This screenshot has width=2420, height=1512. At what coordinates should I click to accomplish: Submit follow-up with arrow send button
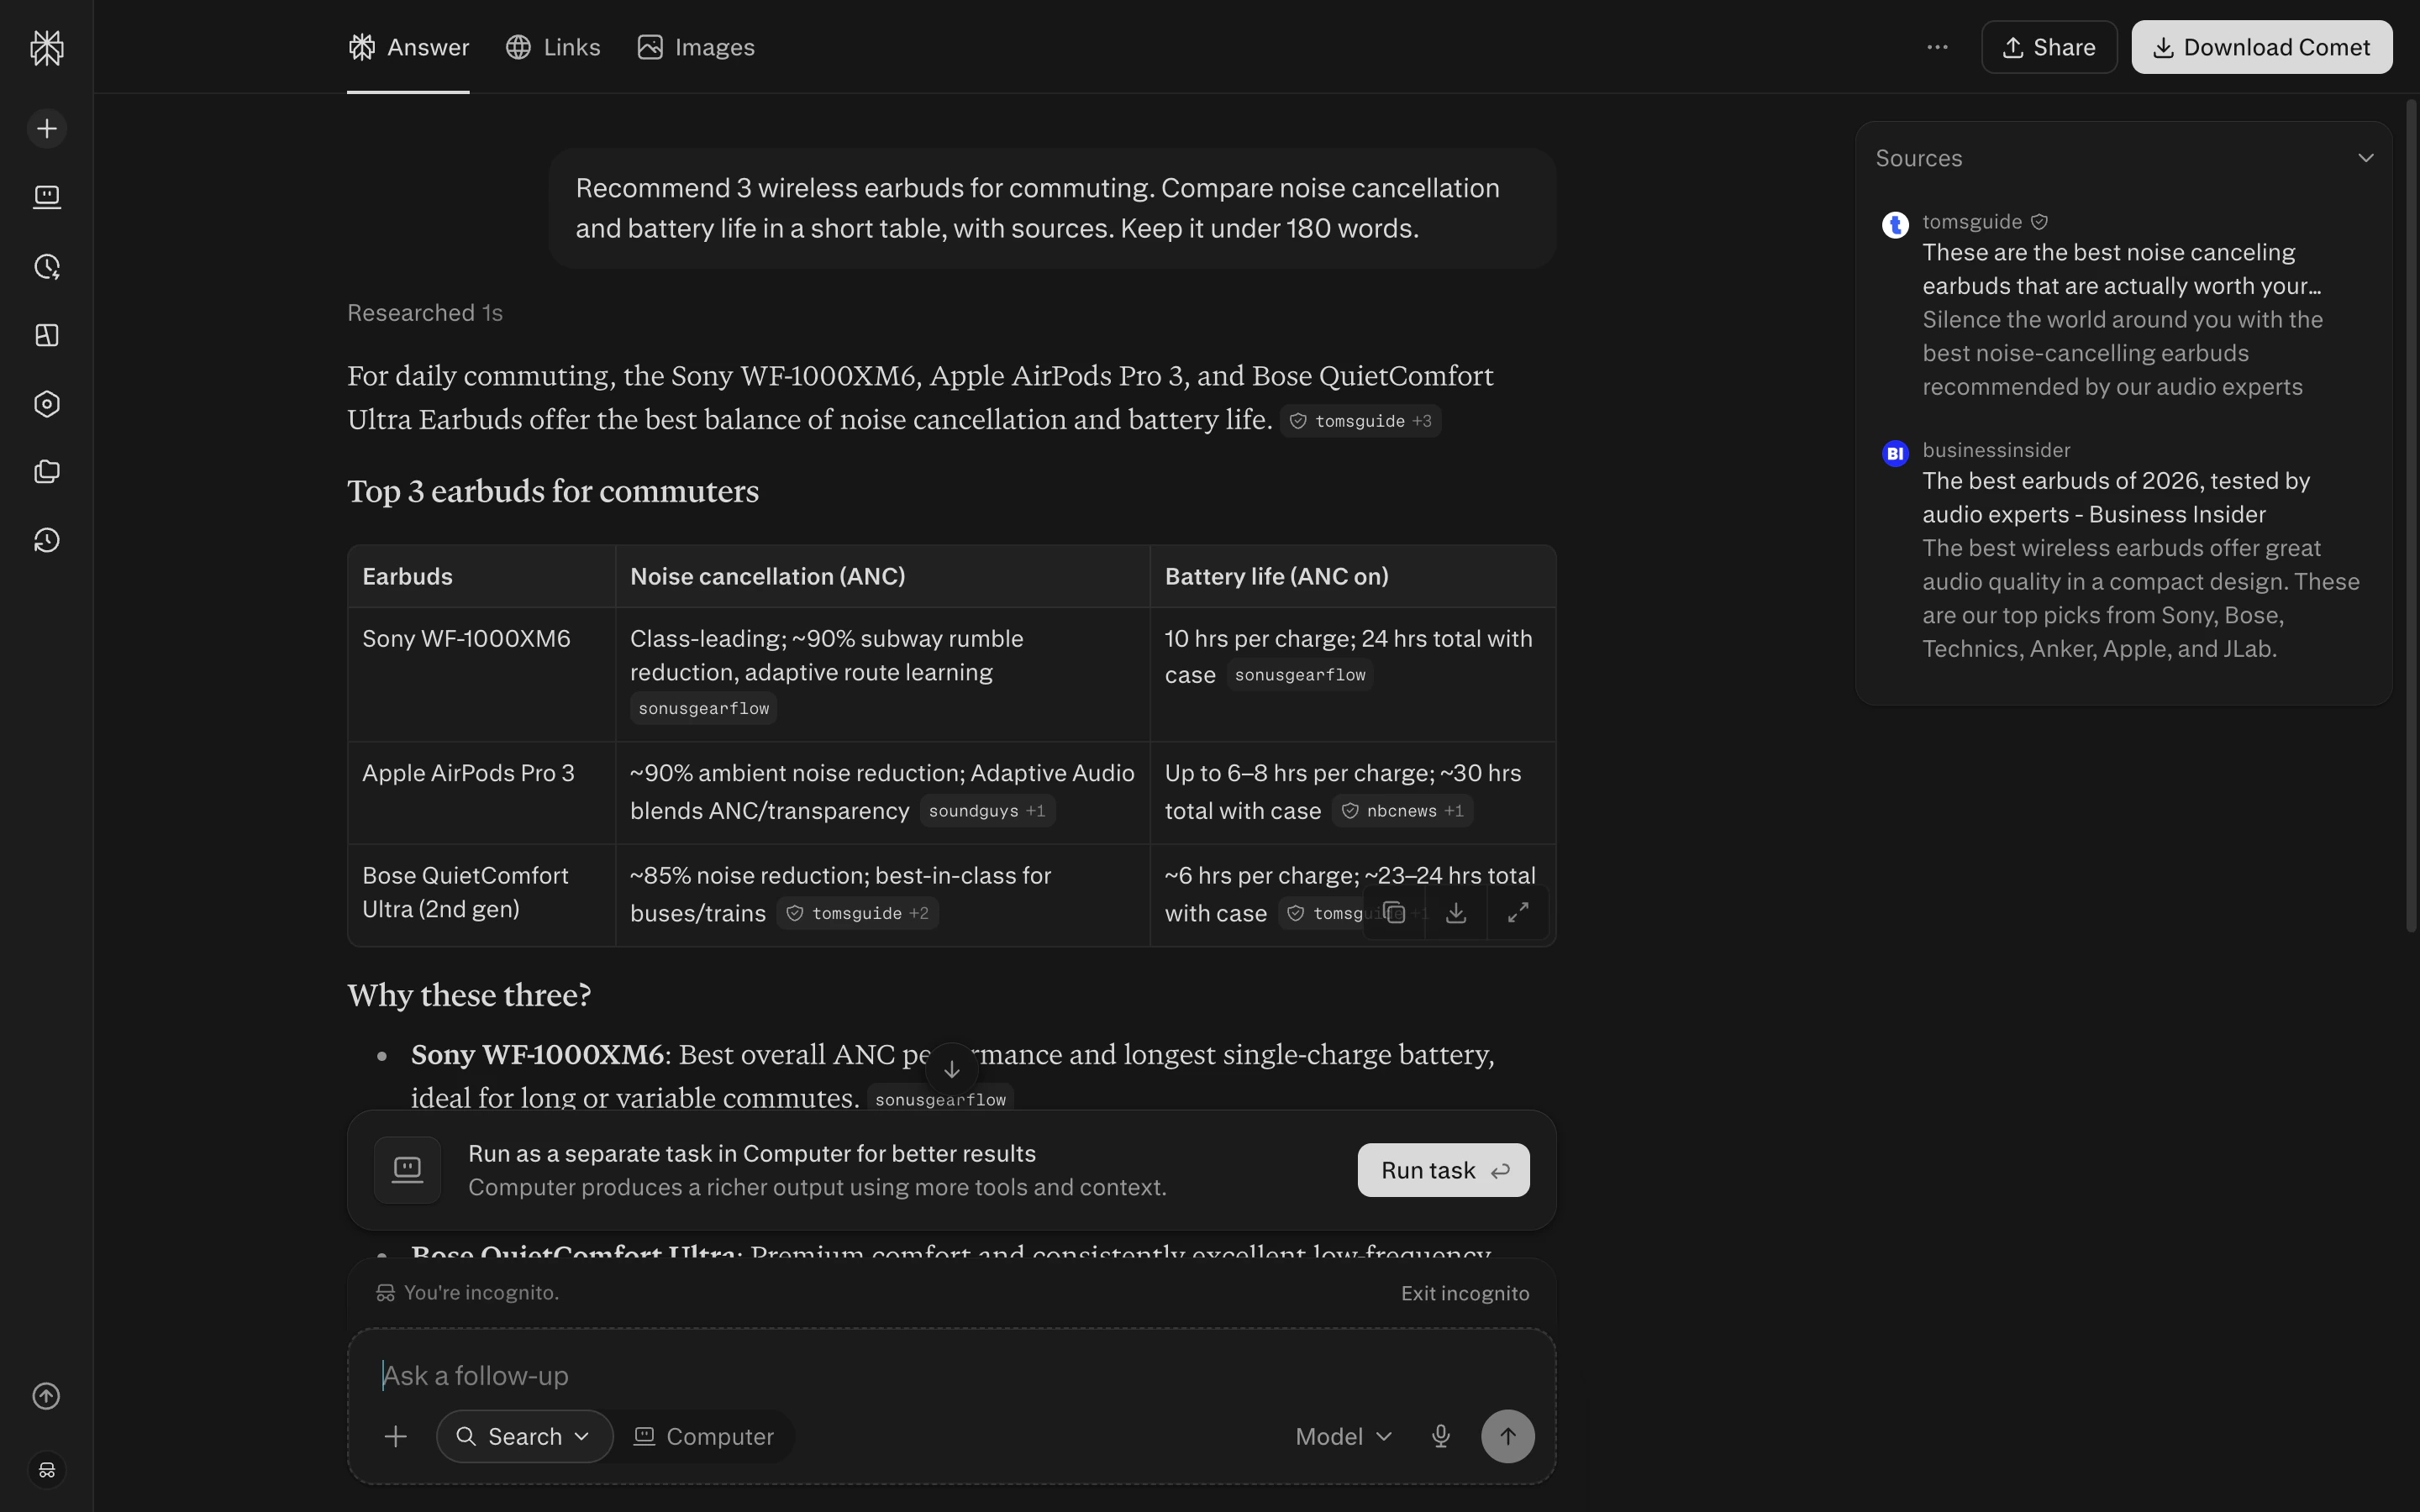click(x=1507, y=1436)
